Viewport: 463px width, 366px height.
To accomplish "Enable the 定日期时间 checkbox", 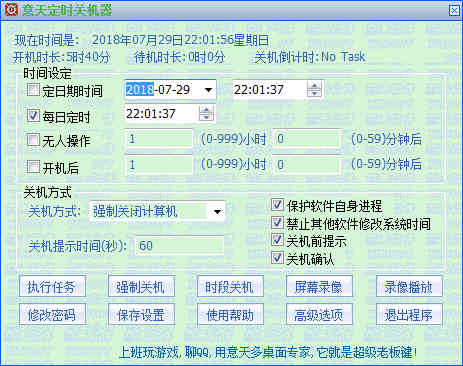I will (33, 90).
